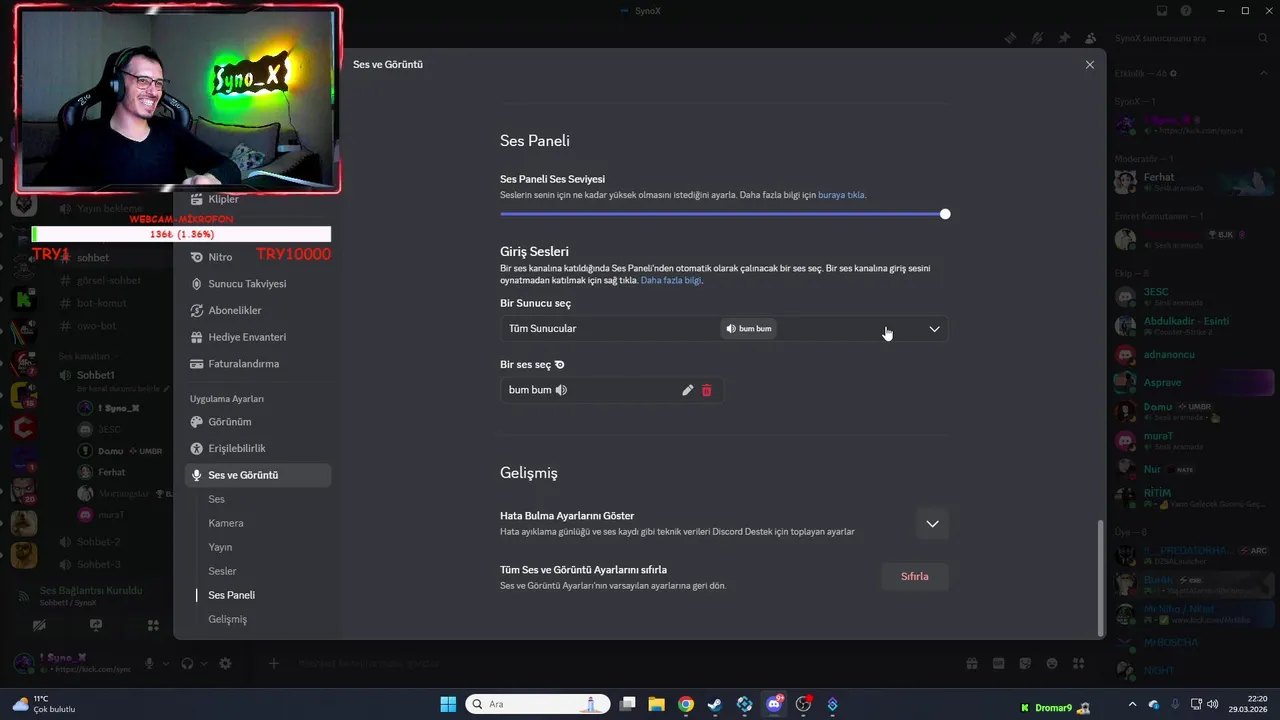Image resolution: width=1280 pixels, height=720 pixels.
Task: Open File Explorer from the taskbar
Action: 656,704
